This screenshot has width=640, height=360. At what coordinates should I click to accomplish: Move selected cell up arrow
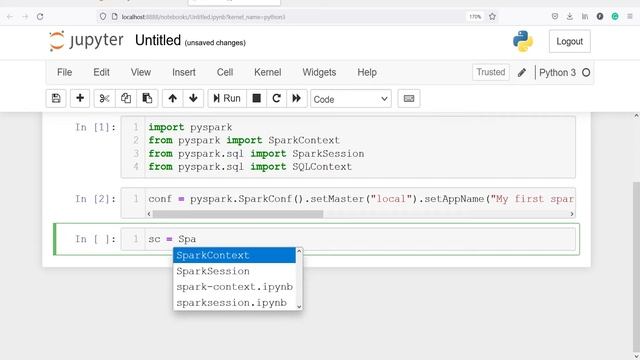pyautogui.click(x=173, y=98)
